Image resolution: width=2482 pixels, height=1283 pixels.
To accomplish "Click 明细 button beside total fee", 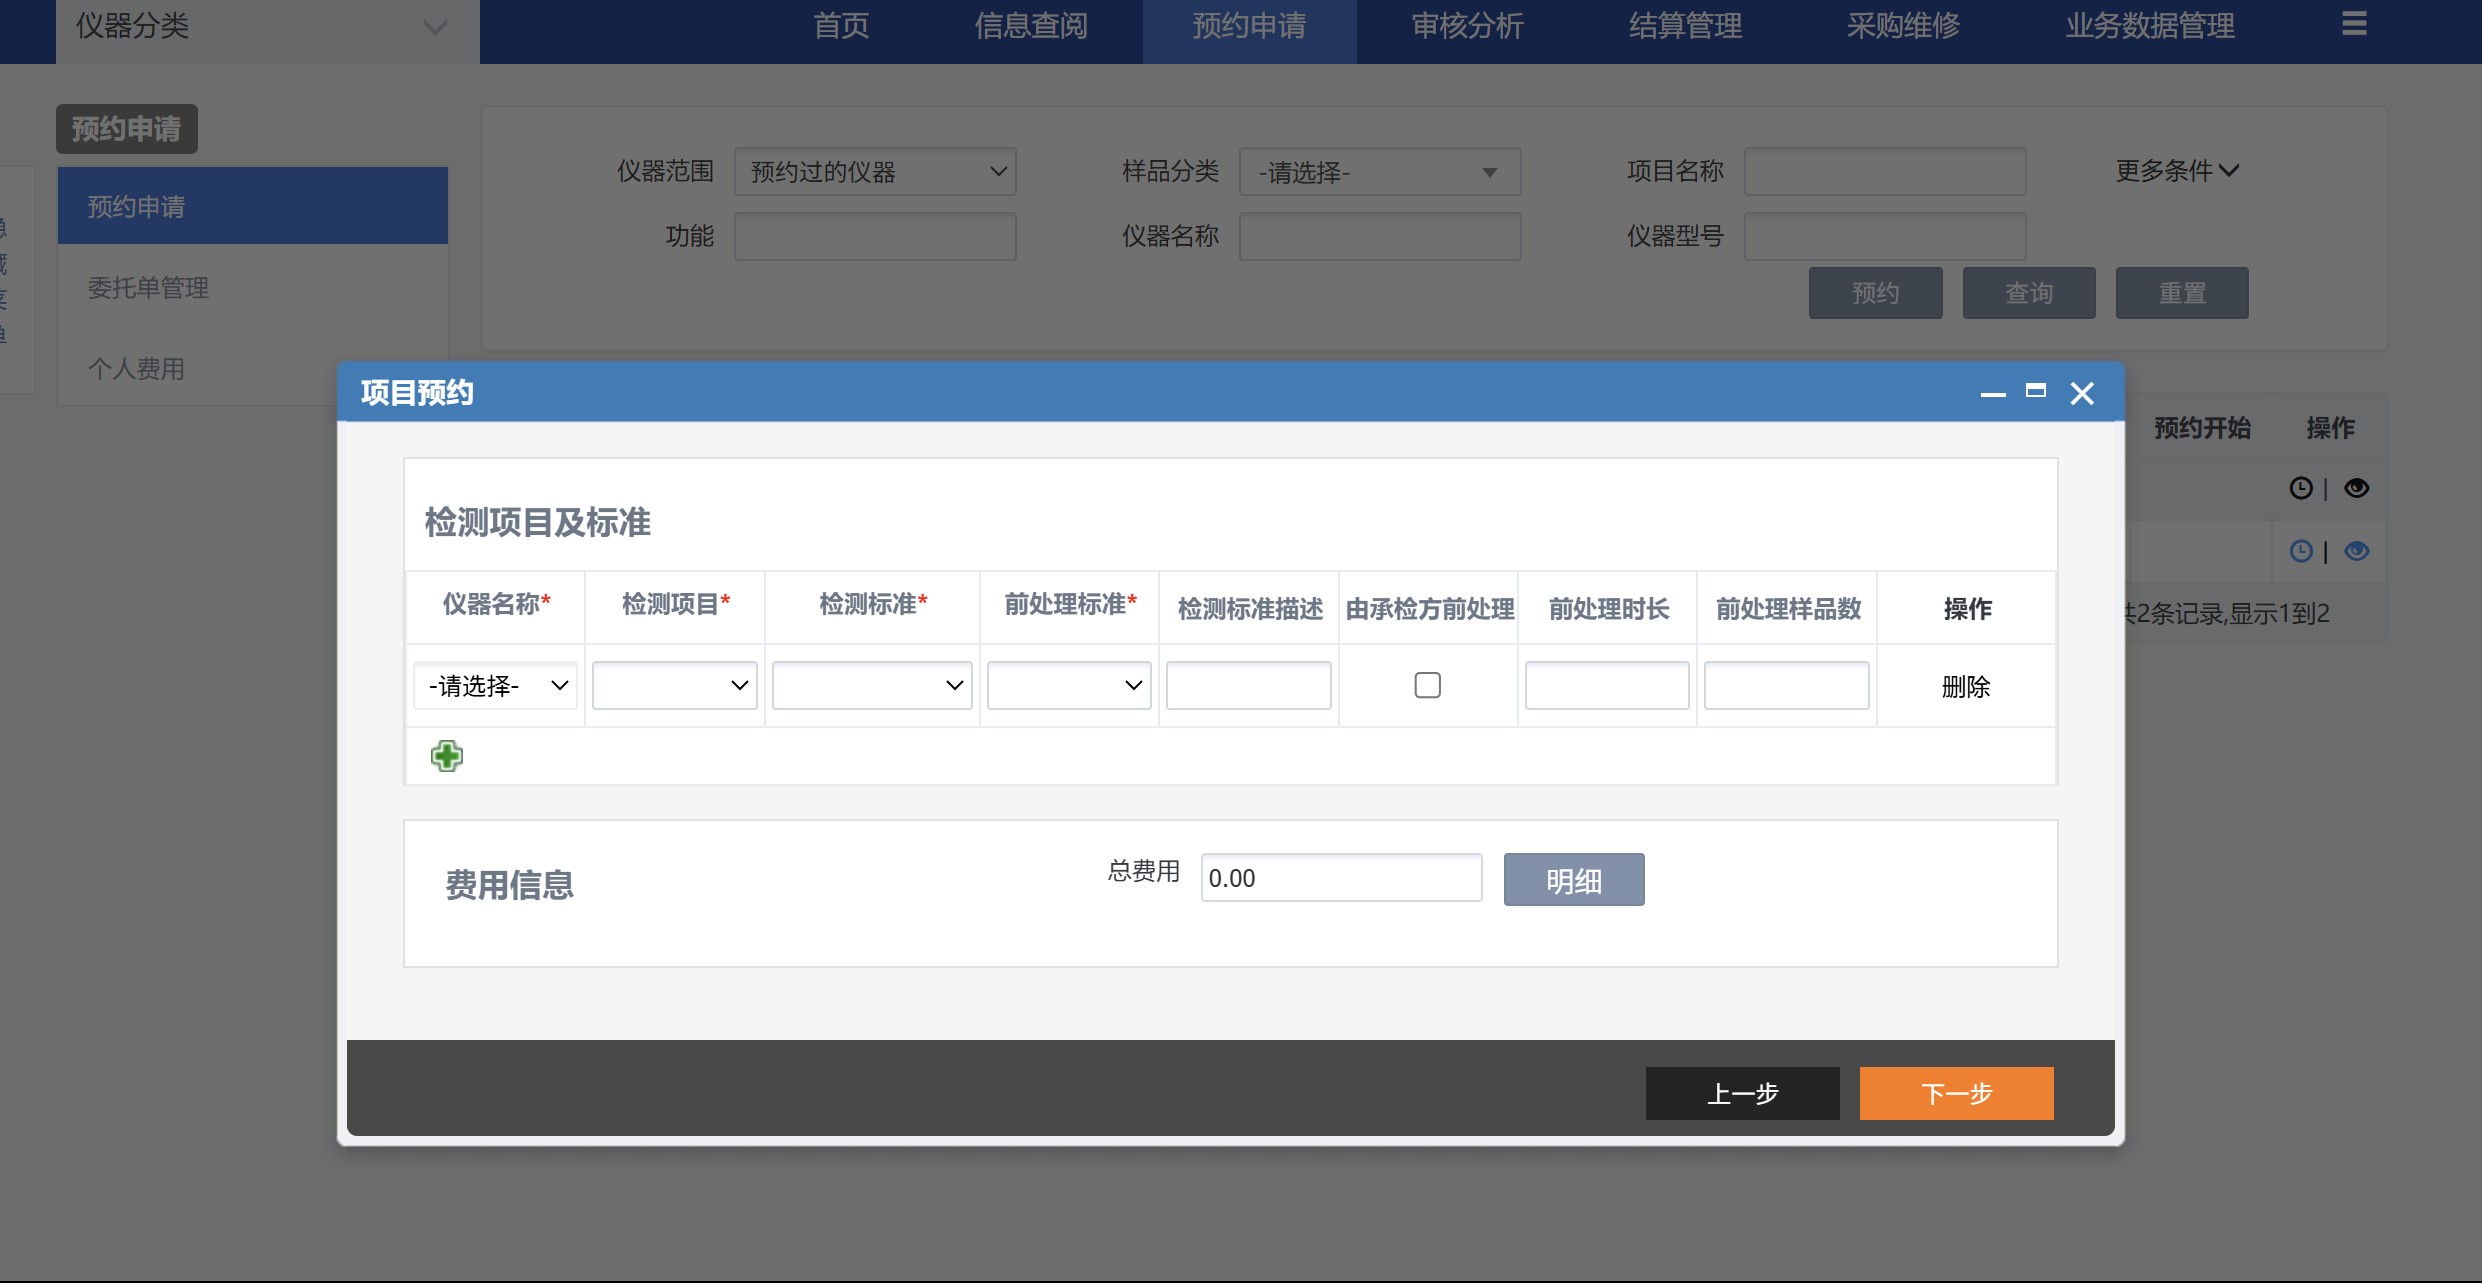I will pyautogui.click(x=1573, y=880).
